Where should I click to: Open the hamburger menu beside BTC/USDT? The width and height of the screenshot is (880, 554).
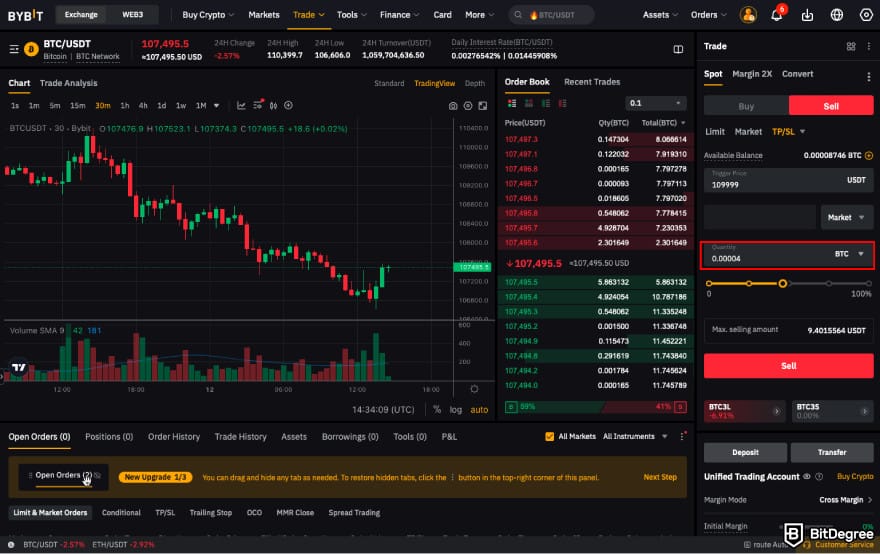click(x=14, y=49)
